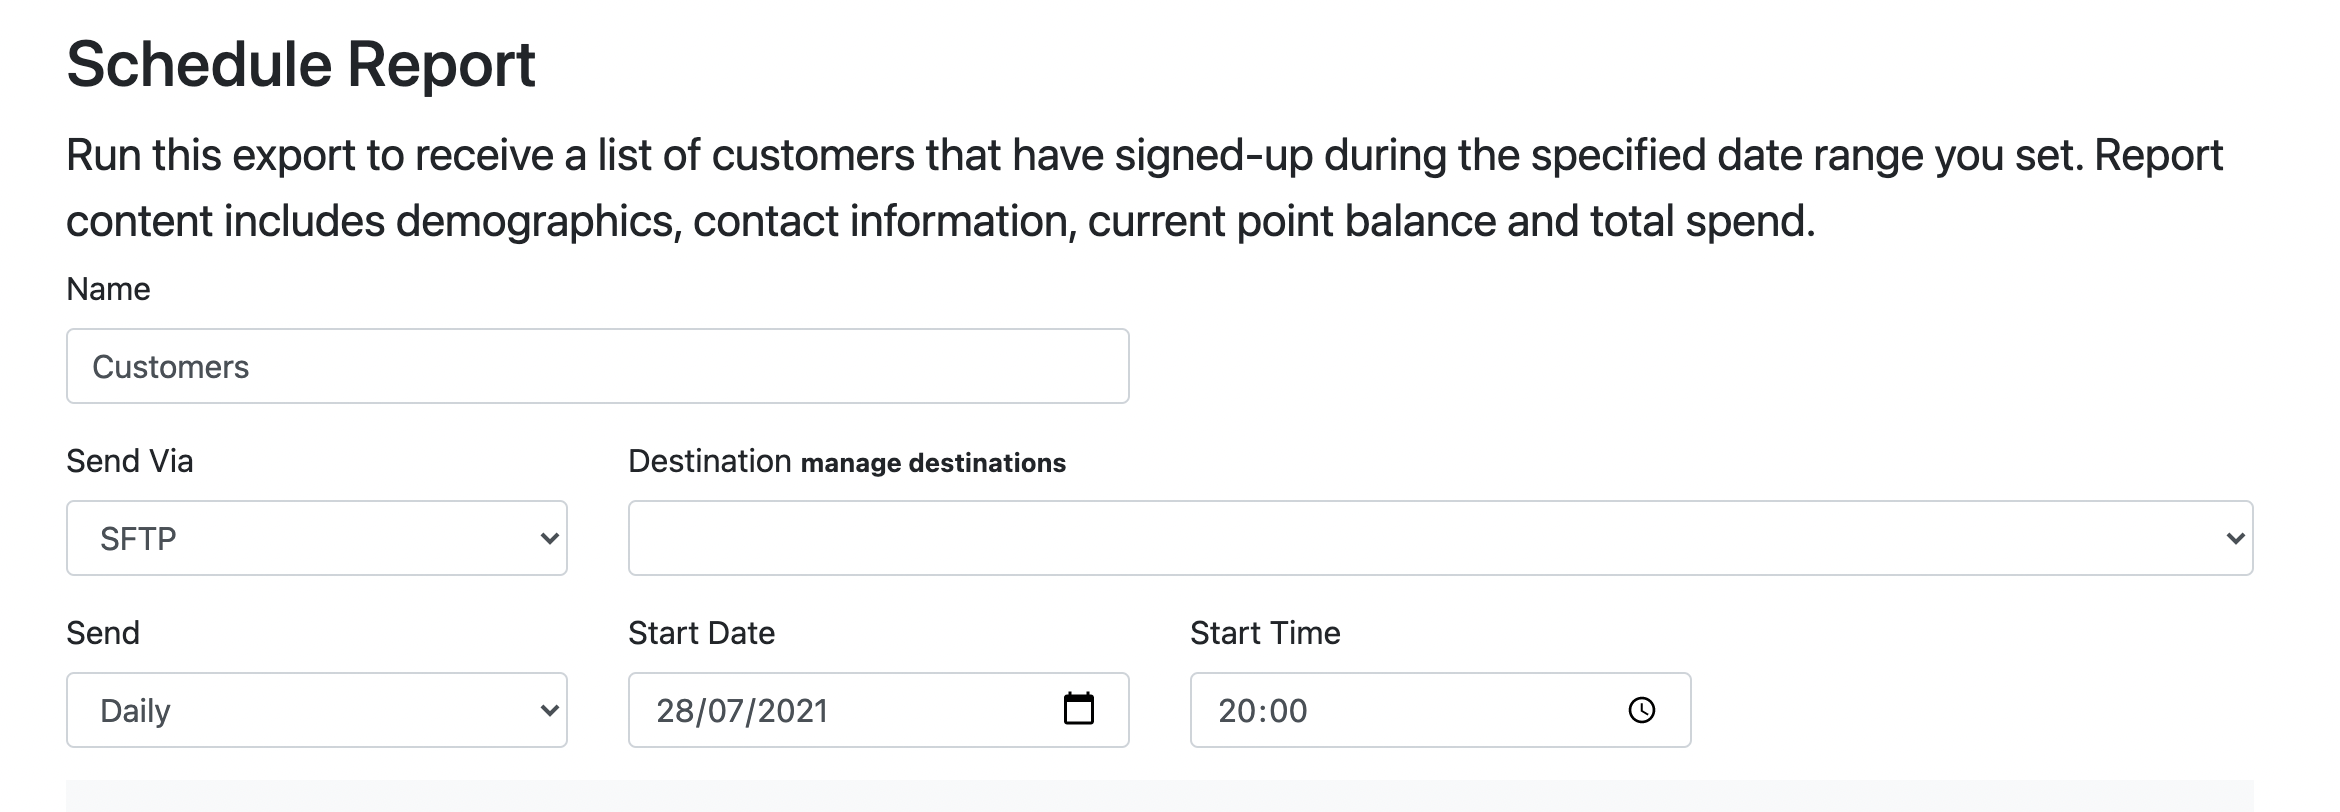Select the minutes 00 in Start Time
2340x812 pixels.
1287,711
